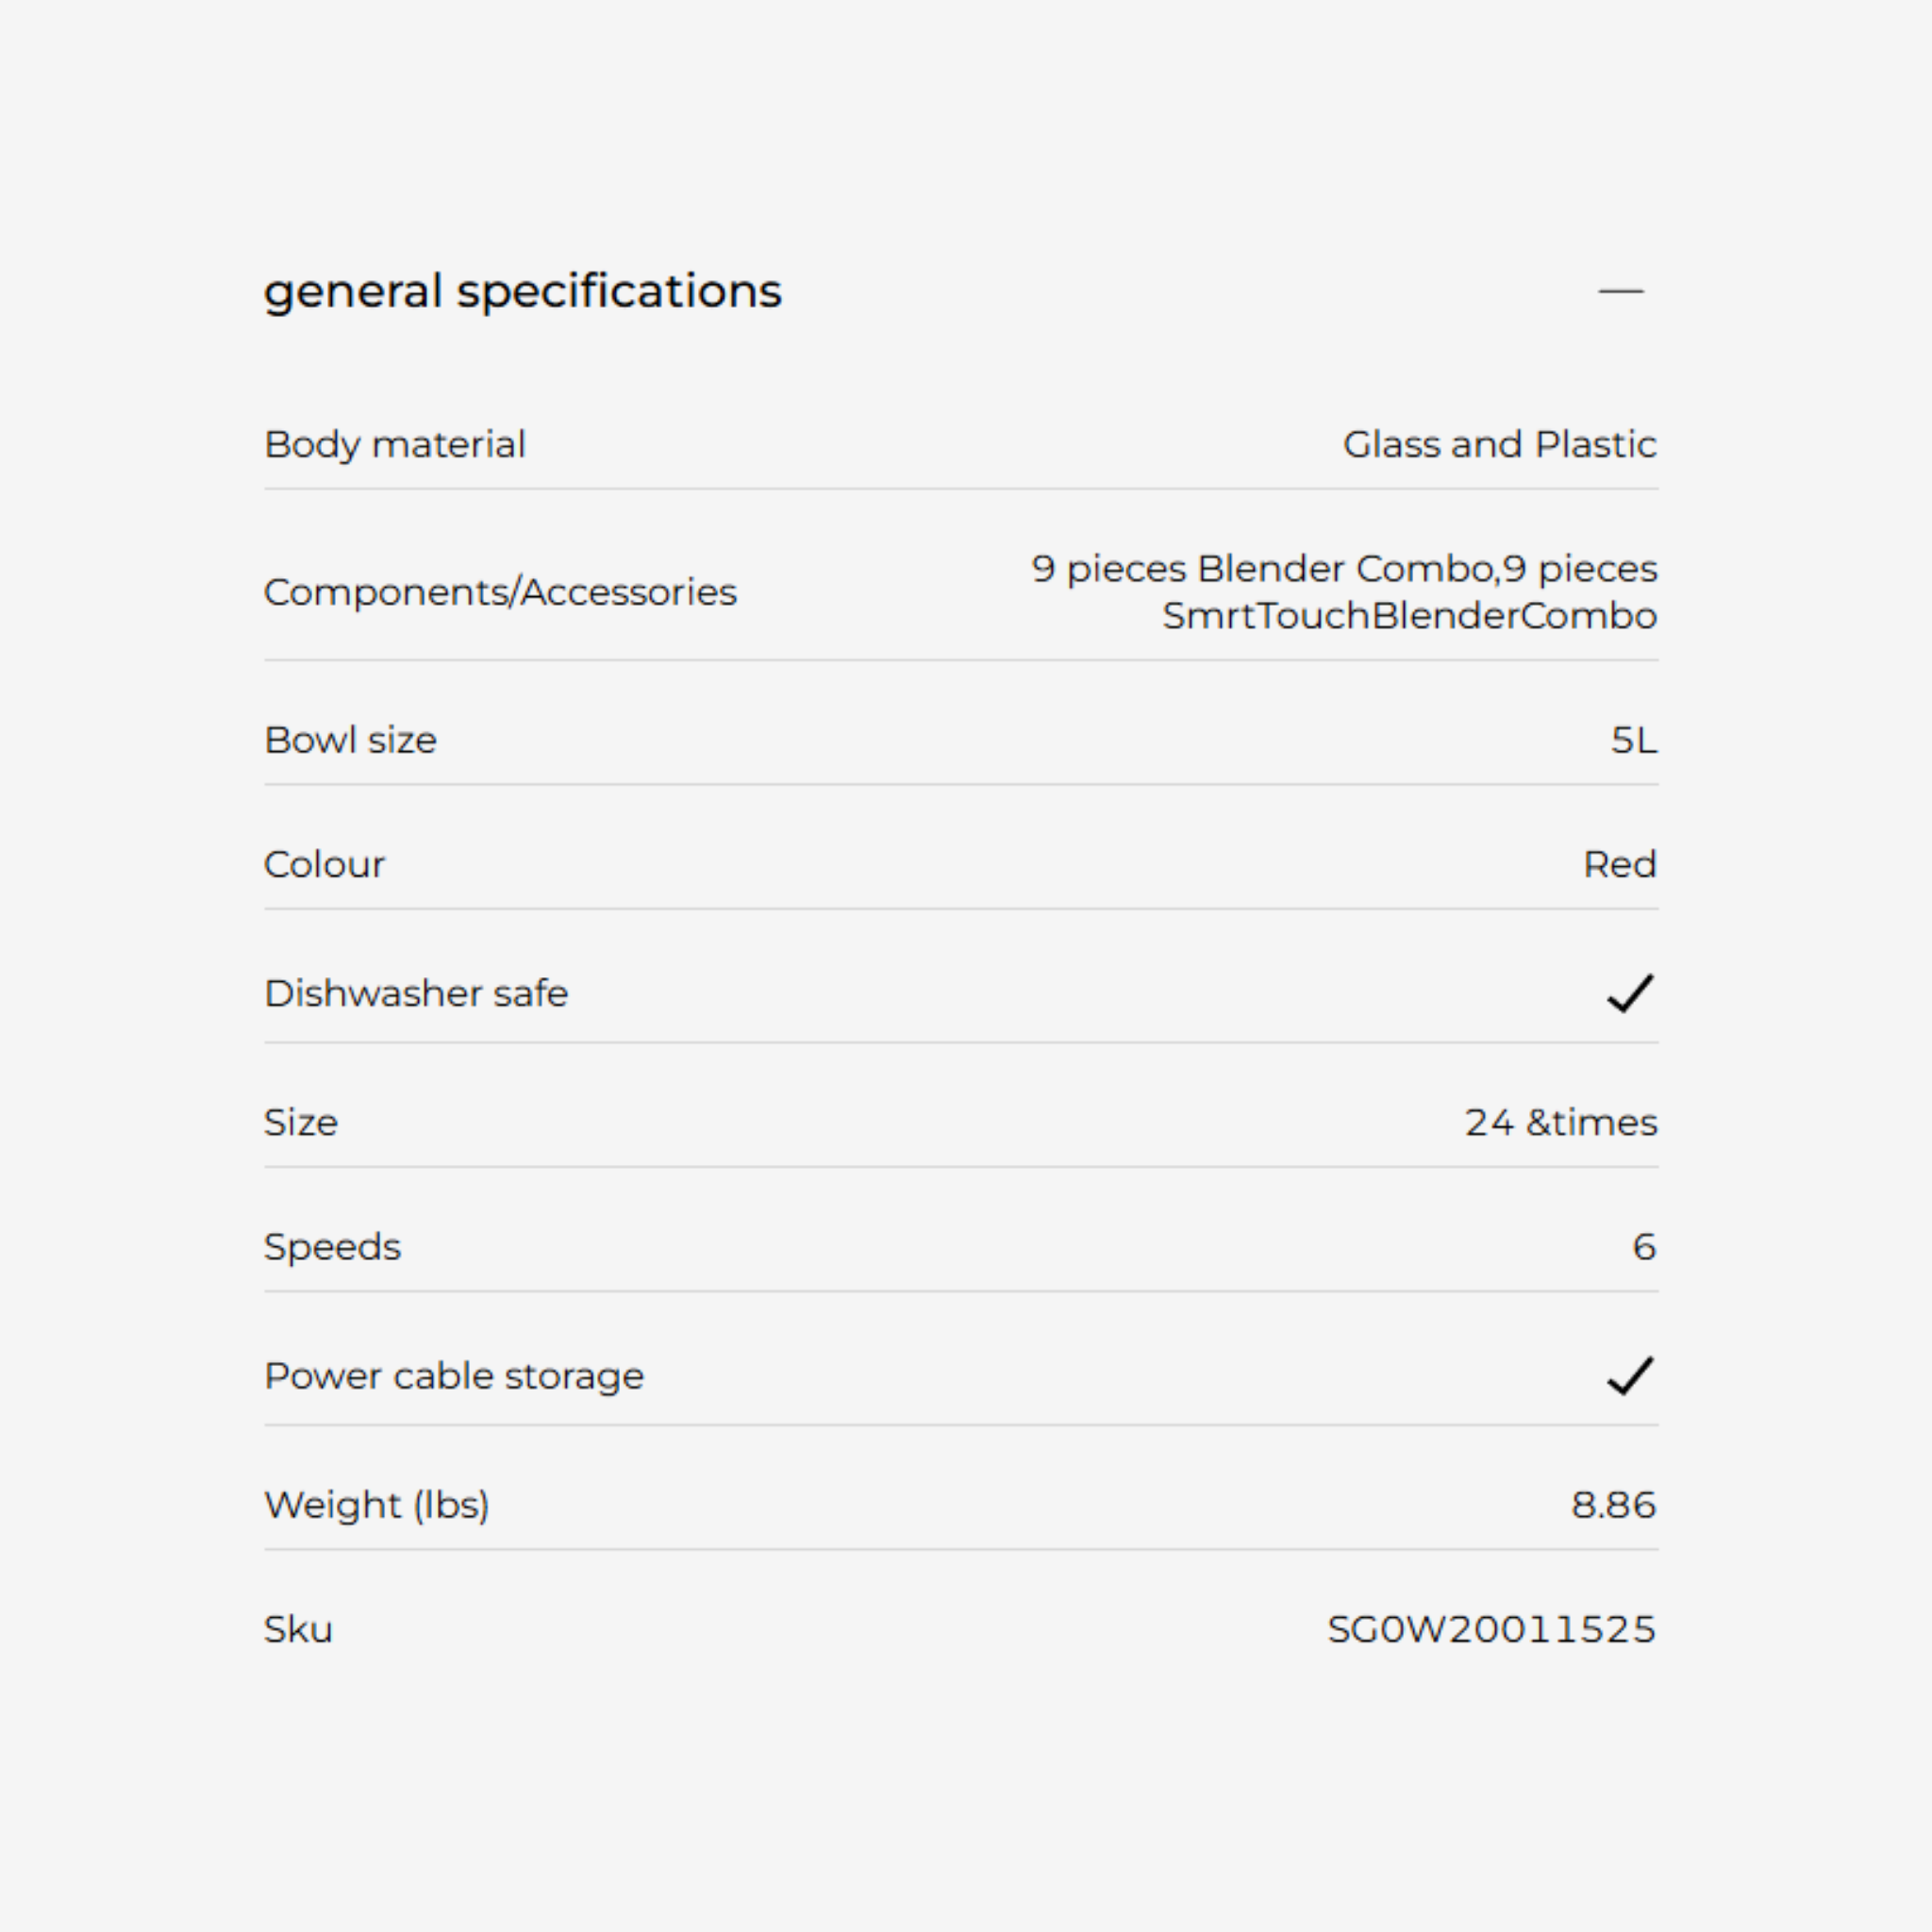Screen dimensions: 1932x1932
Task: Click the Dishwasher safe checkmark icon
Action: [x=1630, y=993]
